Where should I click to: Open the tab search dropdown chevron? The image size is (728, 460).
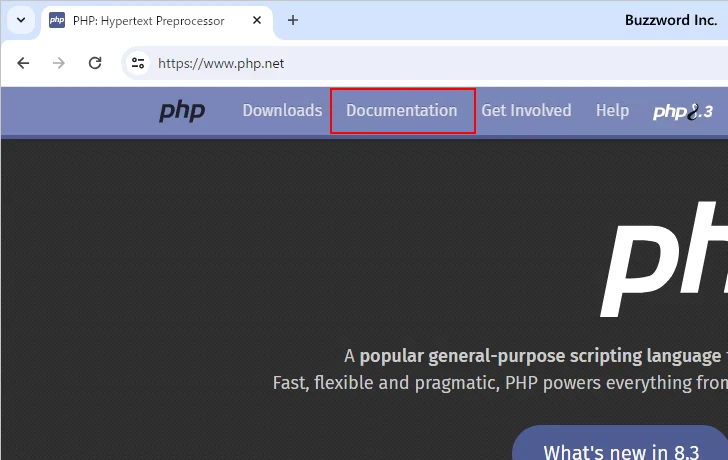coord(21,20)
